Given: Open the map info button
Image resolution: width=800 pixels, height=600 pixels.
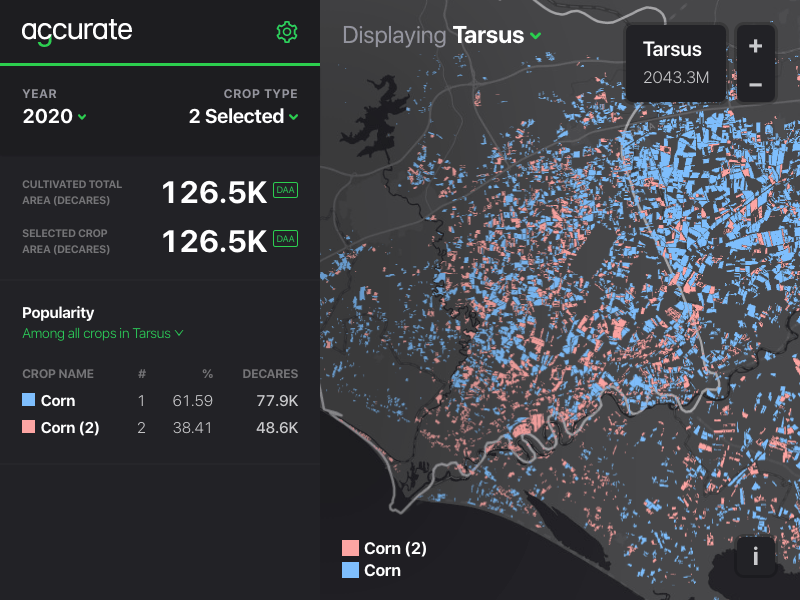Looking at the screenshot, I should pyautogui.click(x=755, y=557).
